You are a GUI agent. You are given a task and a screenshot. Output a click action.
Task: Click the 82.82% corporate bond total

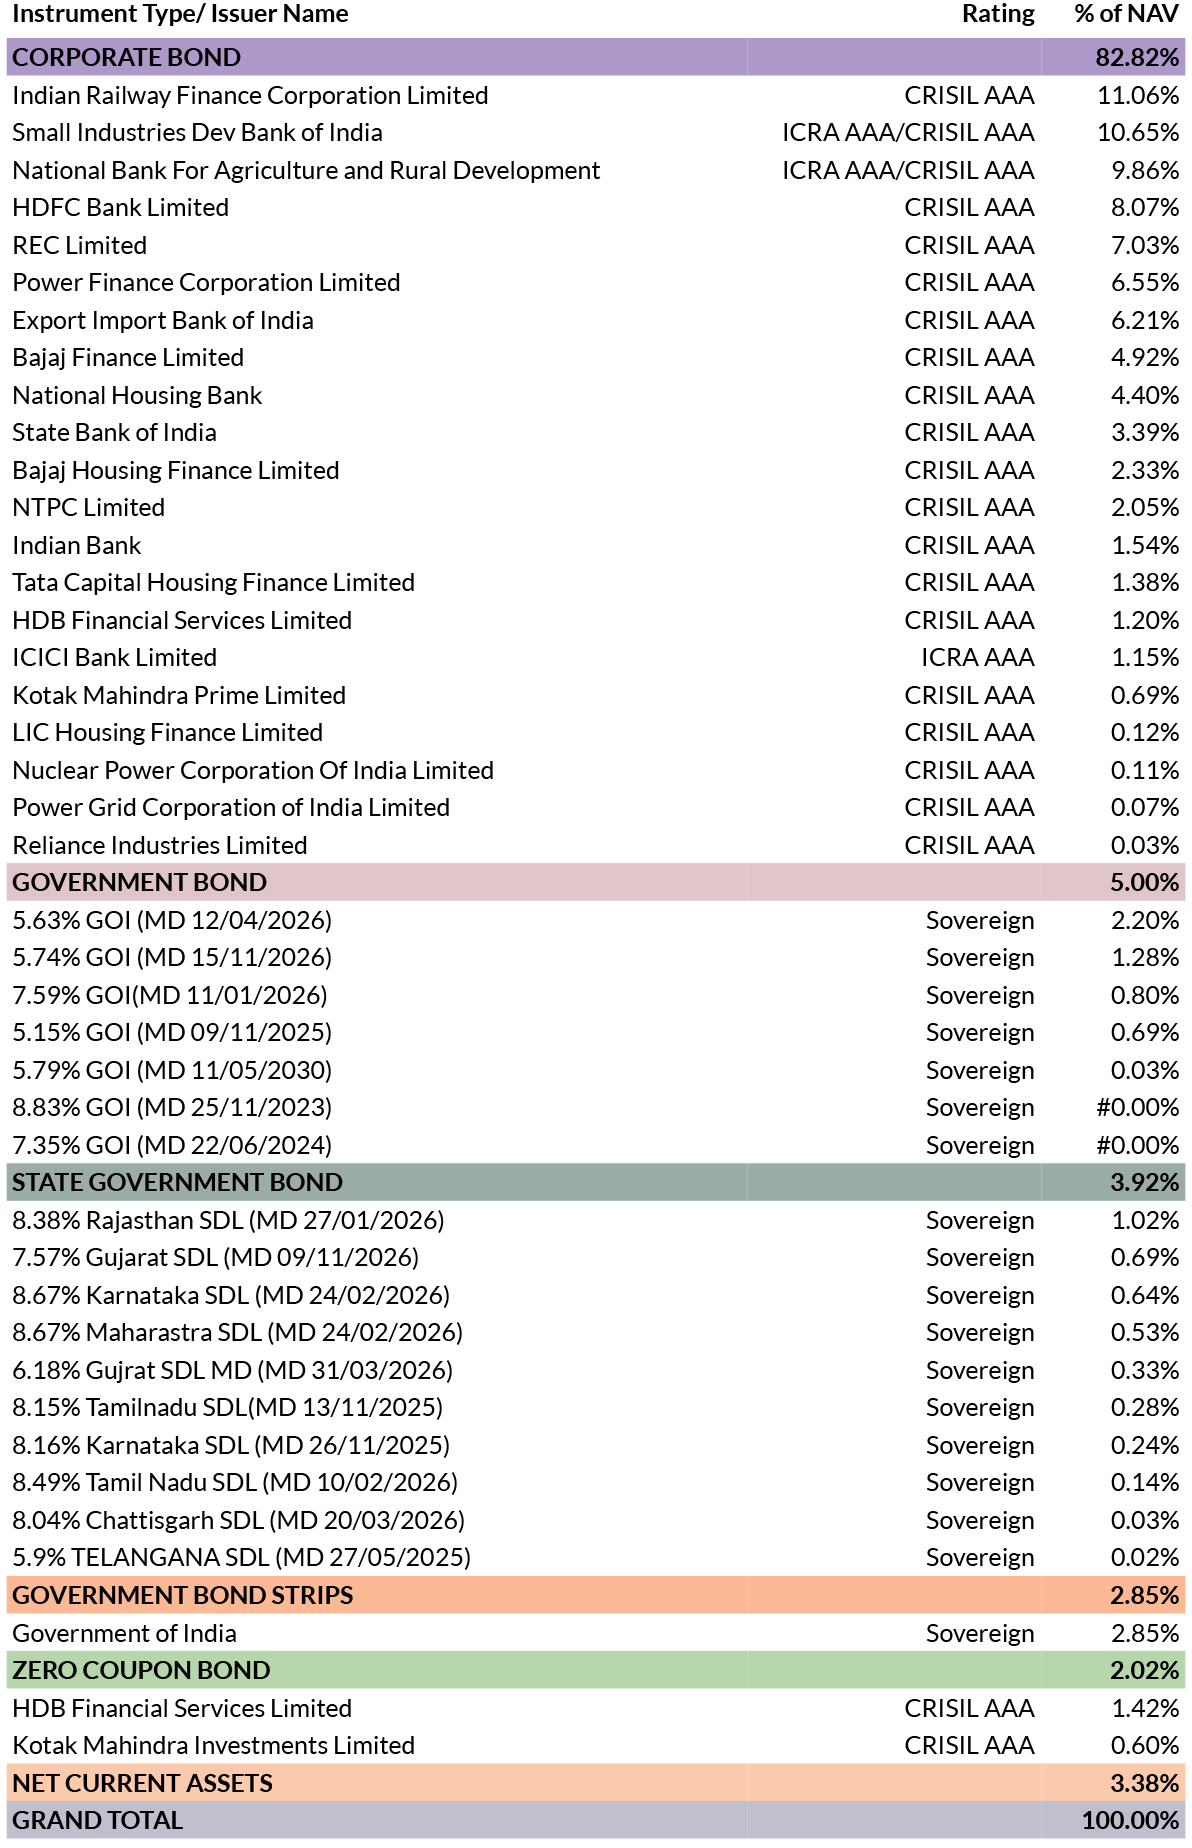[x=1137, y=57]
